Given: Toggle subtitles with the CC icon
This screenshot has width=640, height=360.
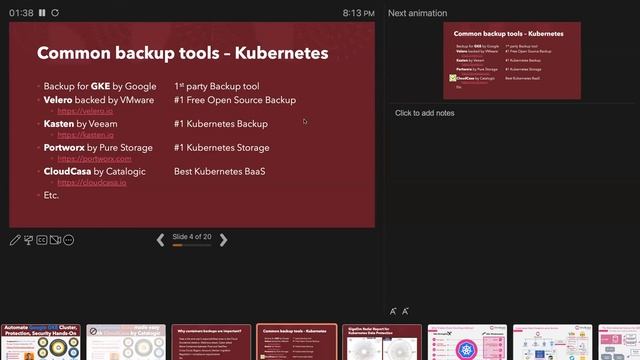Looking at the screenshot, I should point(42,240).
